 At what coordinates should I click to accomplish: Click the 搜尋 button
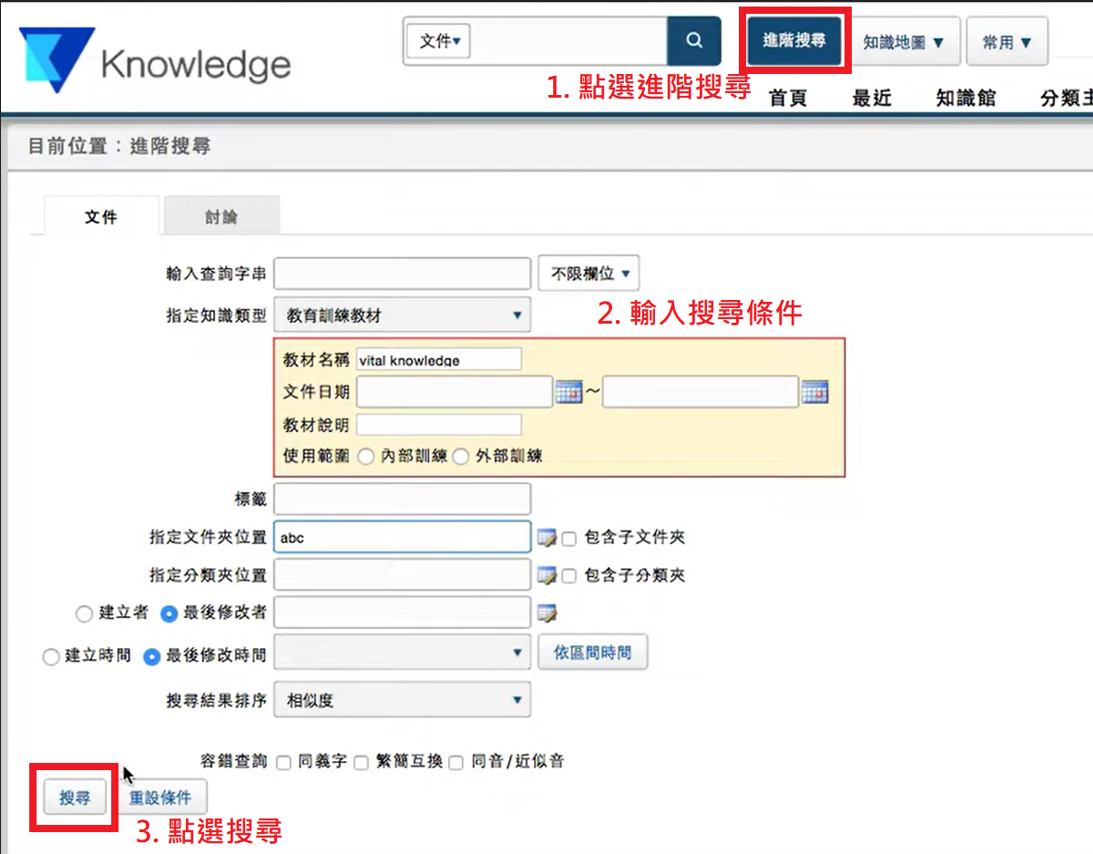(x=74, y=798)
